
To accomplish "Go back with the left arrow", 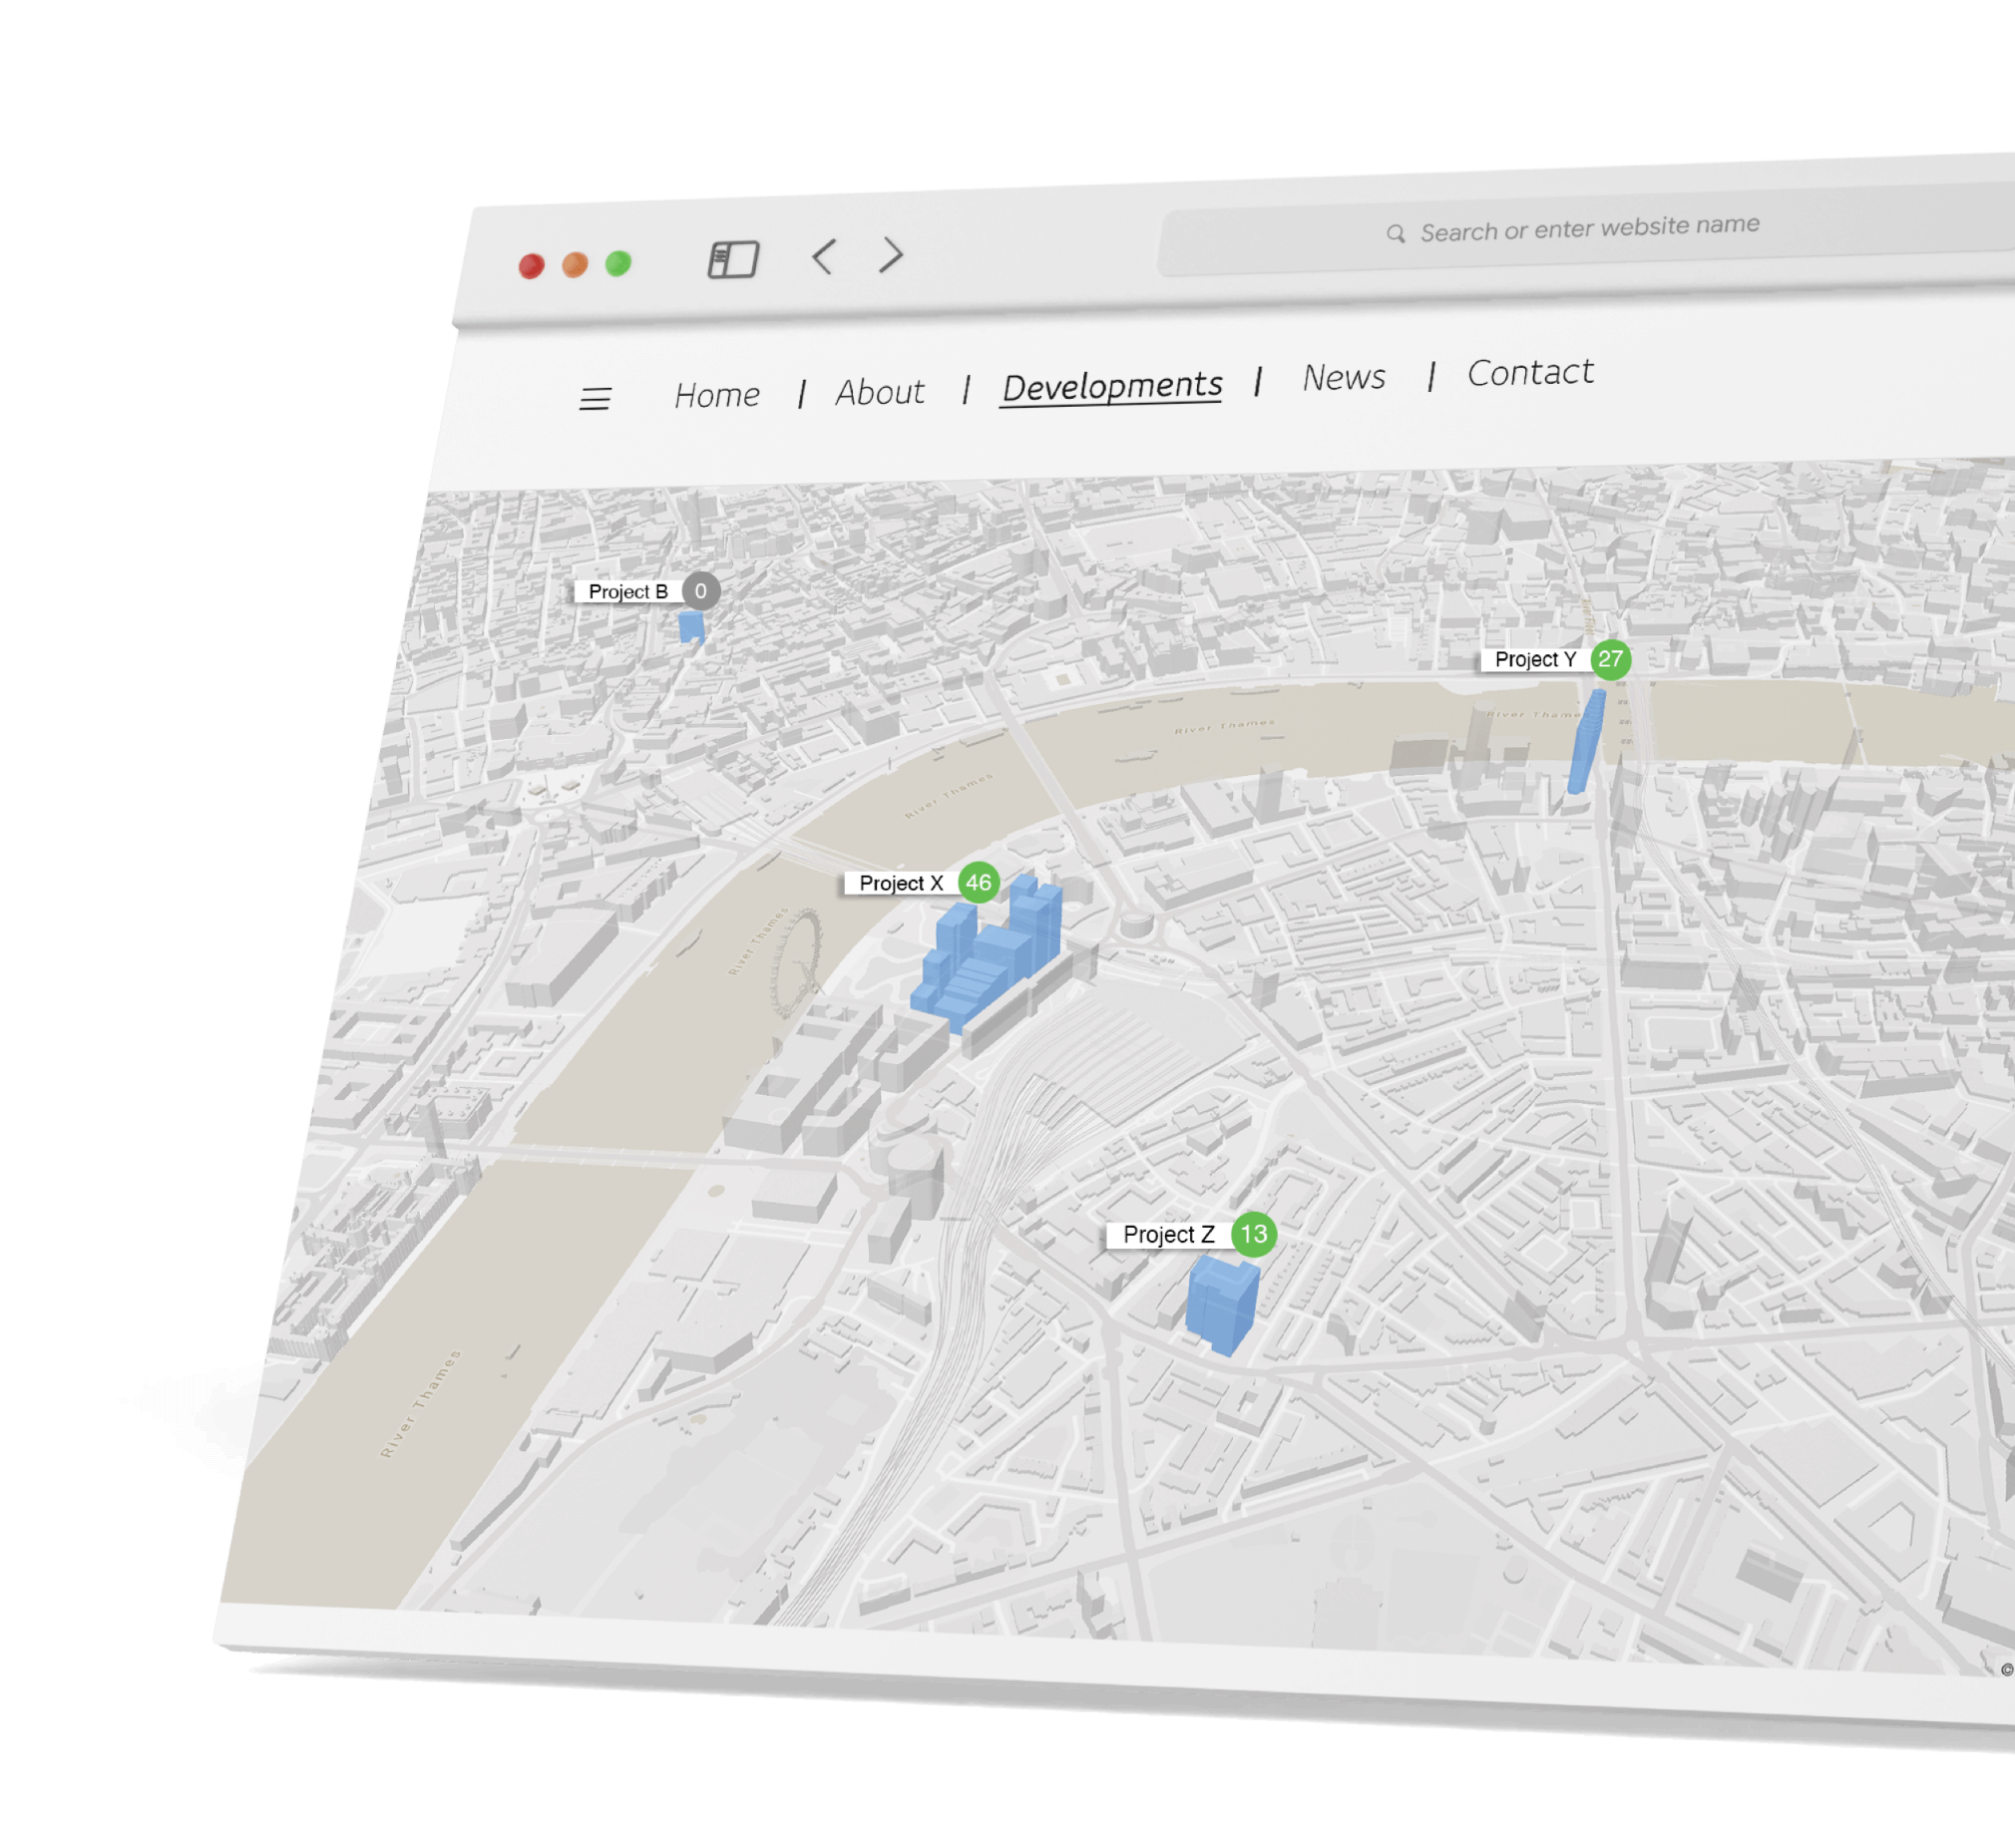I will 823,257.
